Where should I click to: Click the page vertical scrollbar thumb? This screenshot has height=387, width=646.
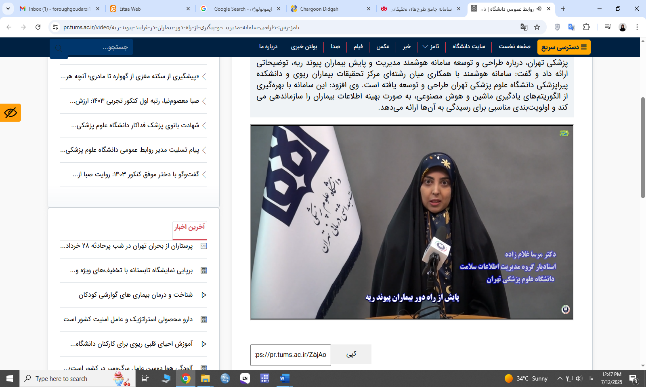[642, 148]
